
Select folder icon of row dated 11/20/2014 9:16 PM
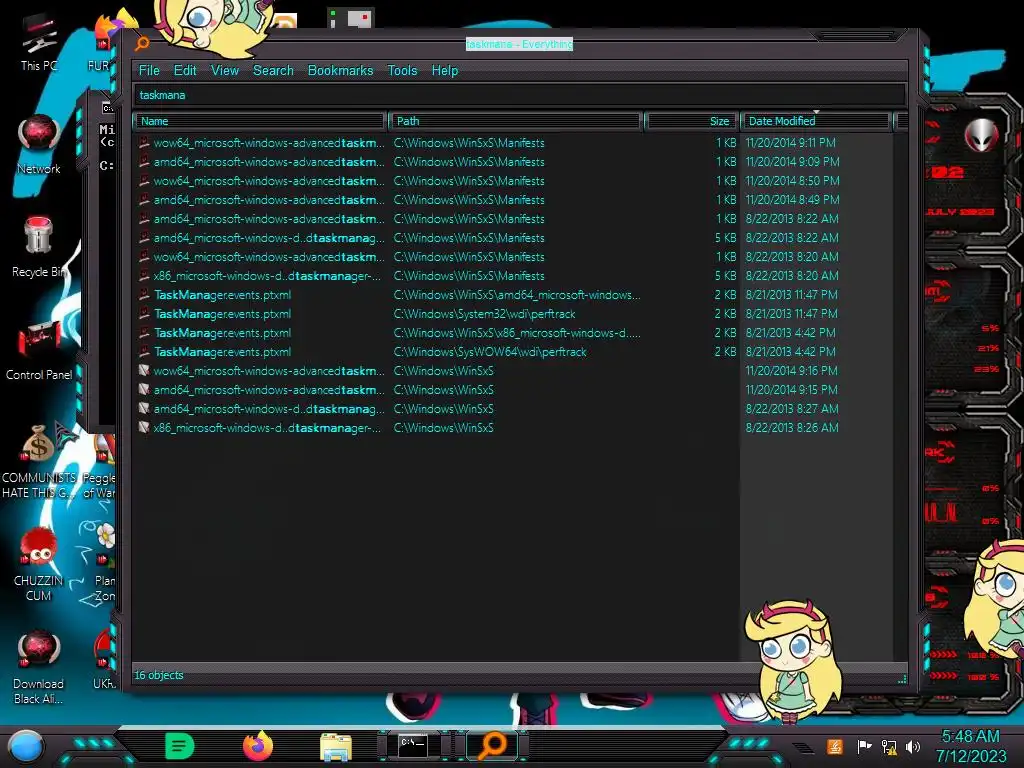point(144,370)
